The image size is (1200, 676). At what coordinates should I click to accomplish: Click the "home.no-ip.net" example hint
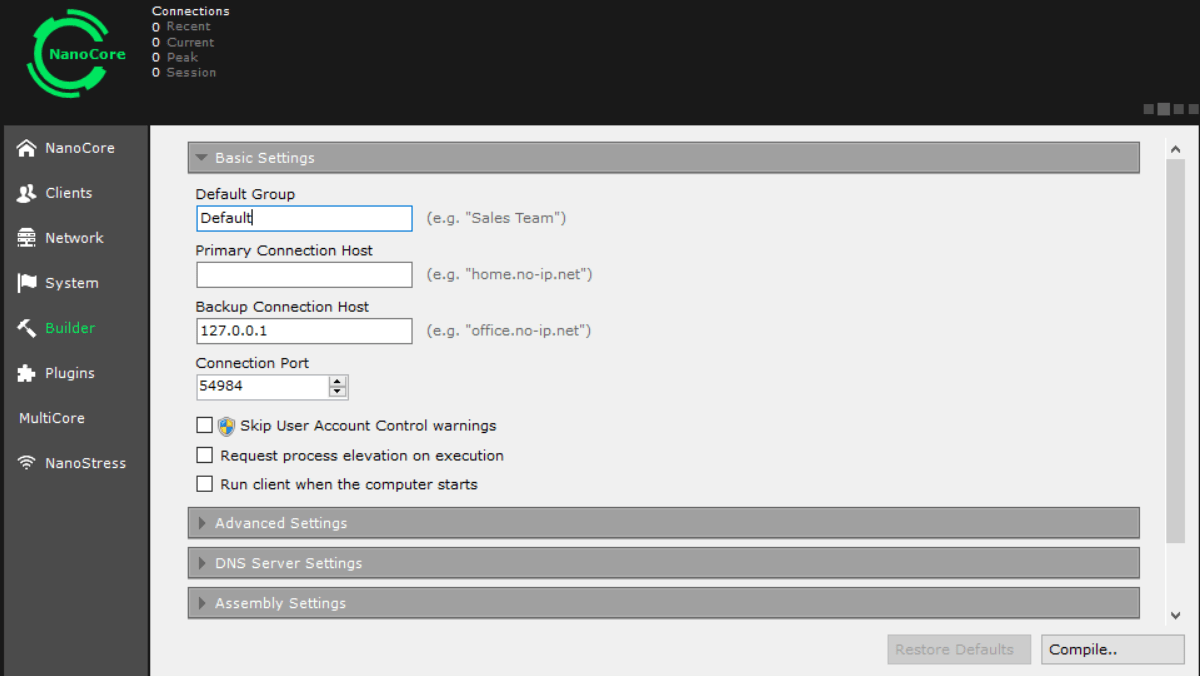tap(510, 274)
